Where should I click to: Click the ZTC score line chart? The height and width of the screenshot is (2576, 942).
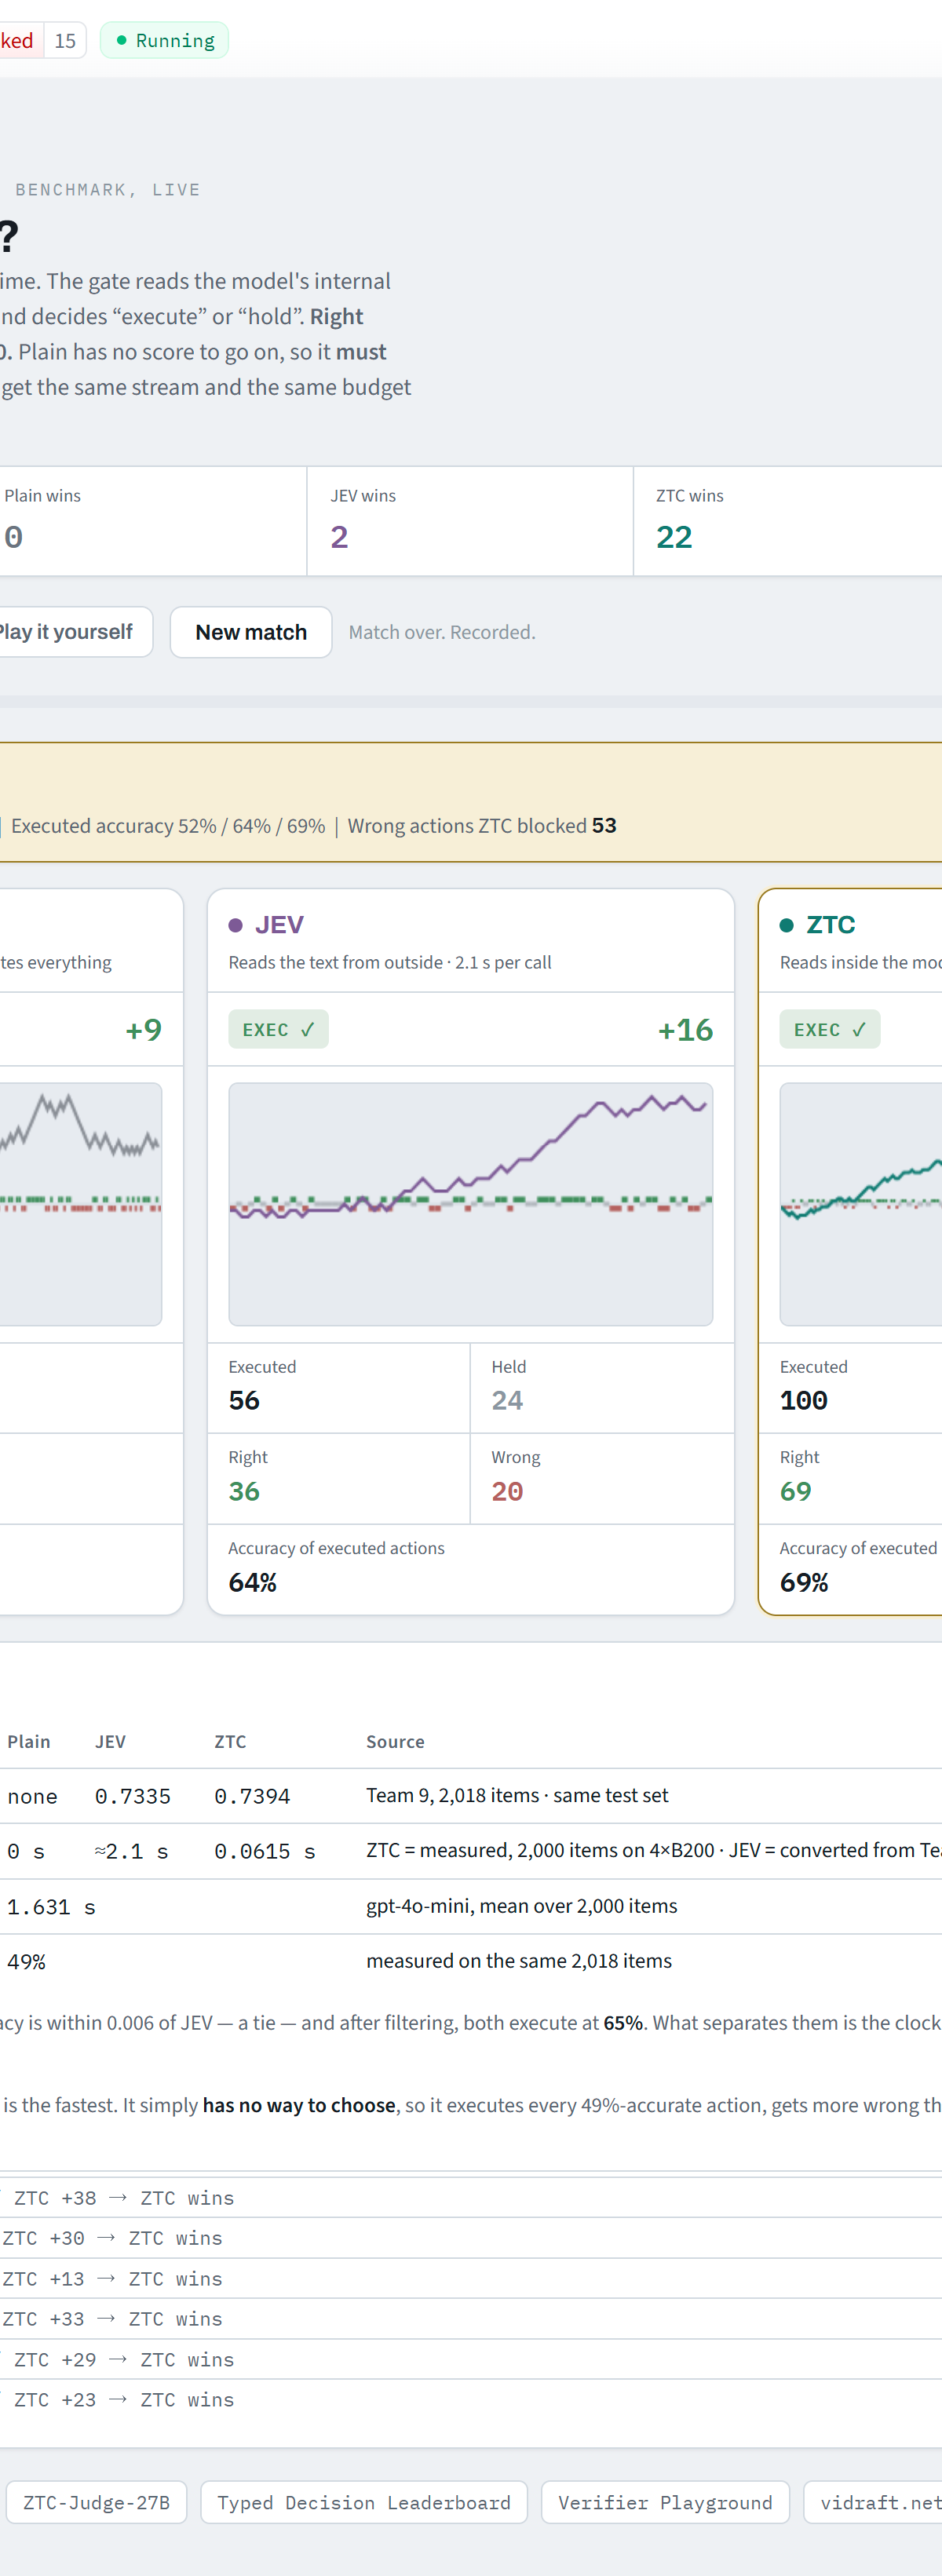pos(861,1204)
